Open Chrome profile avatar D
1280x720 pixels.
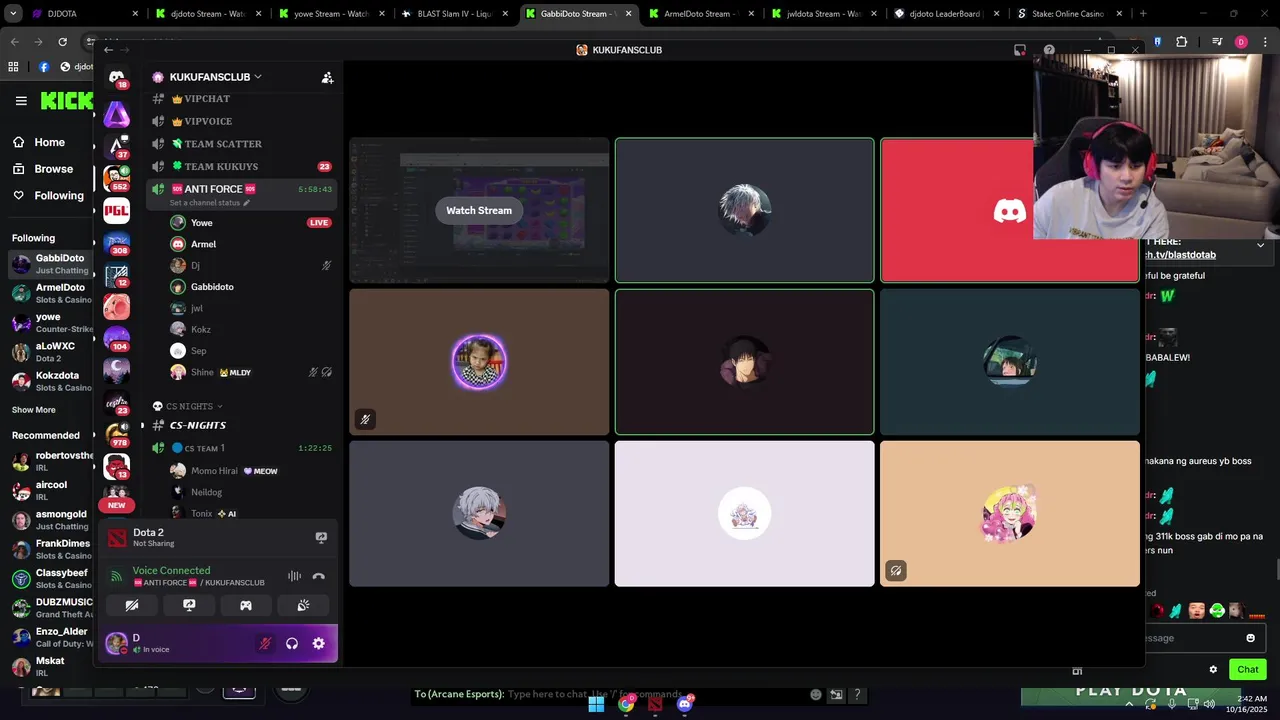pos(1241,42)
